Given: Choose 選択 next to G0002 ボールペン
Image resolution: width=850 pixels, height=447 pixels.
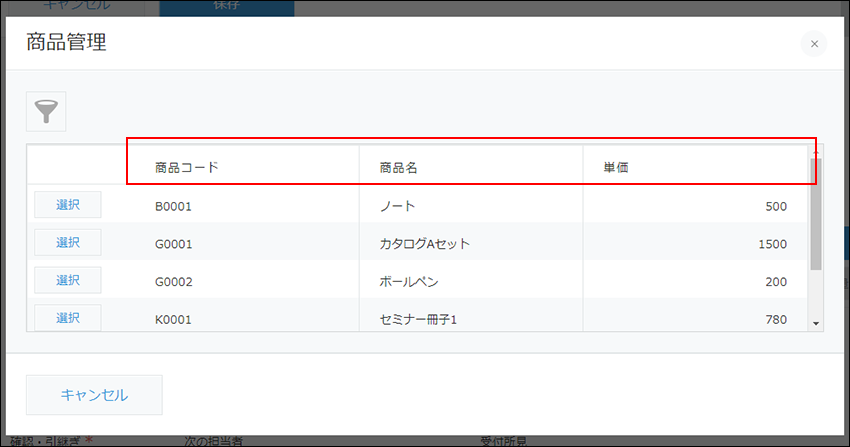Looking at the screenshot, I should click(68, 280).
